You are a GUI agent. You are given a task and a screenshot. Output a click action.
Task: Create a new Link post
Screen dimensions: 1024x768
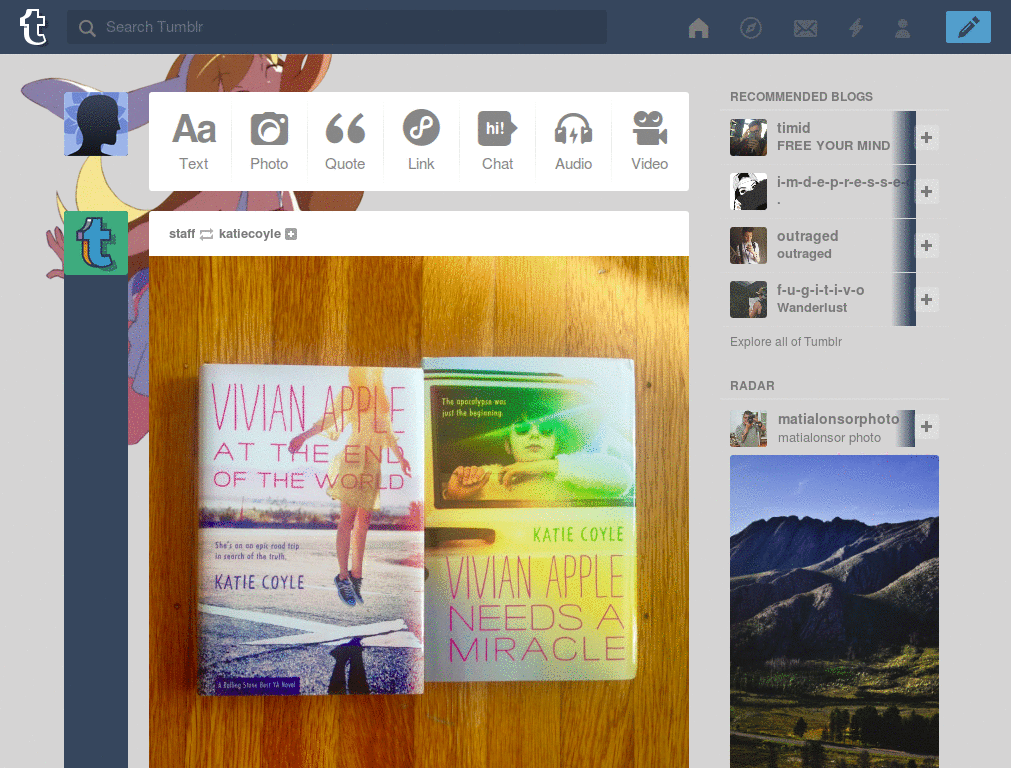421,141
